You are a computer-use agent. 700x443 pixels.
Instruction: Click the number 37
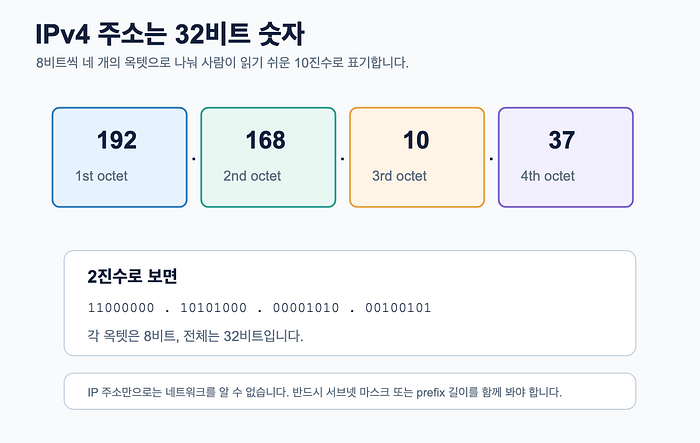562,140
